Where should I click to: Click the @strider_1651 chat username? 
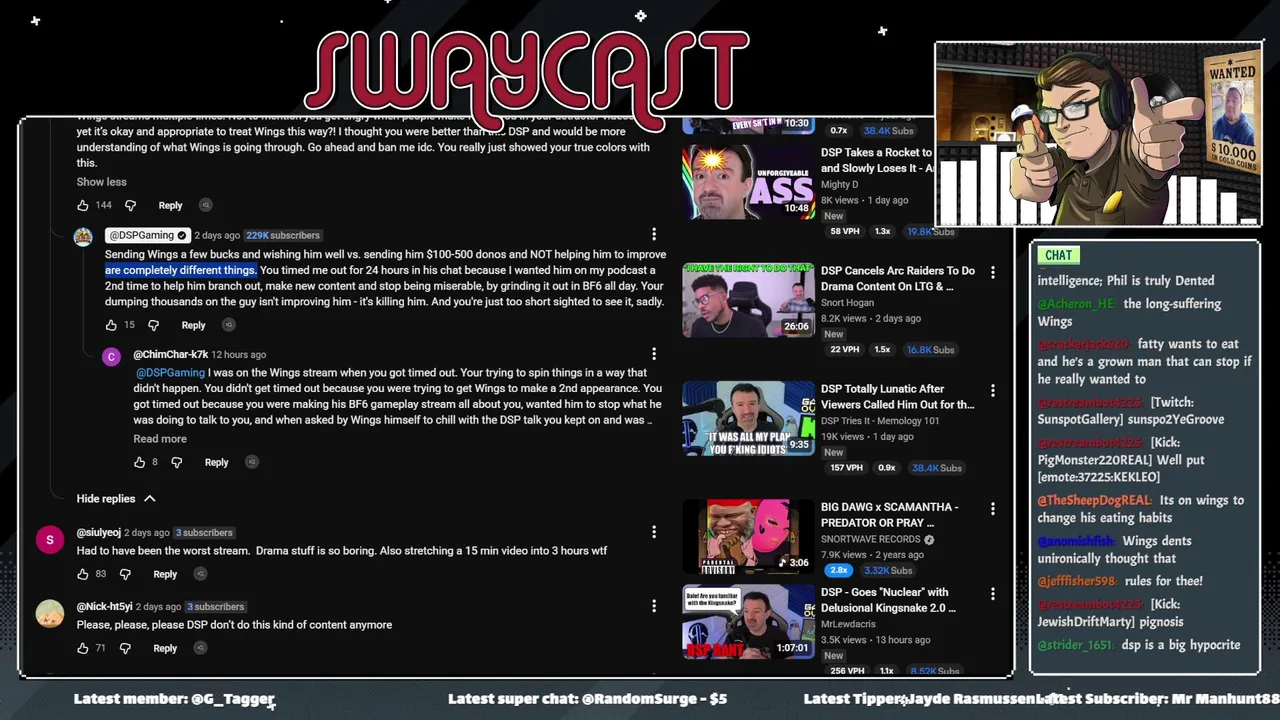(x=1075, y=645)
